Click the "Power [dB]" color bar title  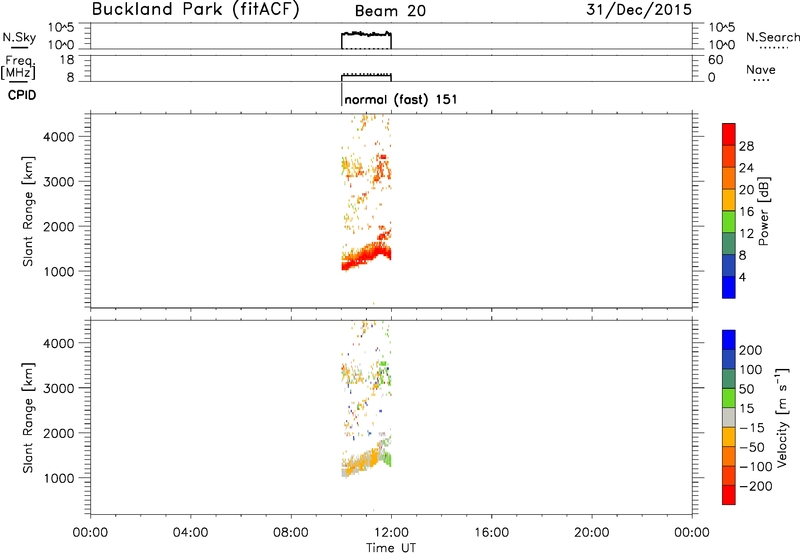coord(764,211)
